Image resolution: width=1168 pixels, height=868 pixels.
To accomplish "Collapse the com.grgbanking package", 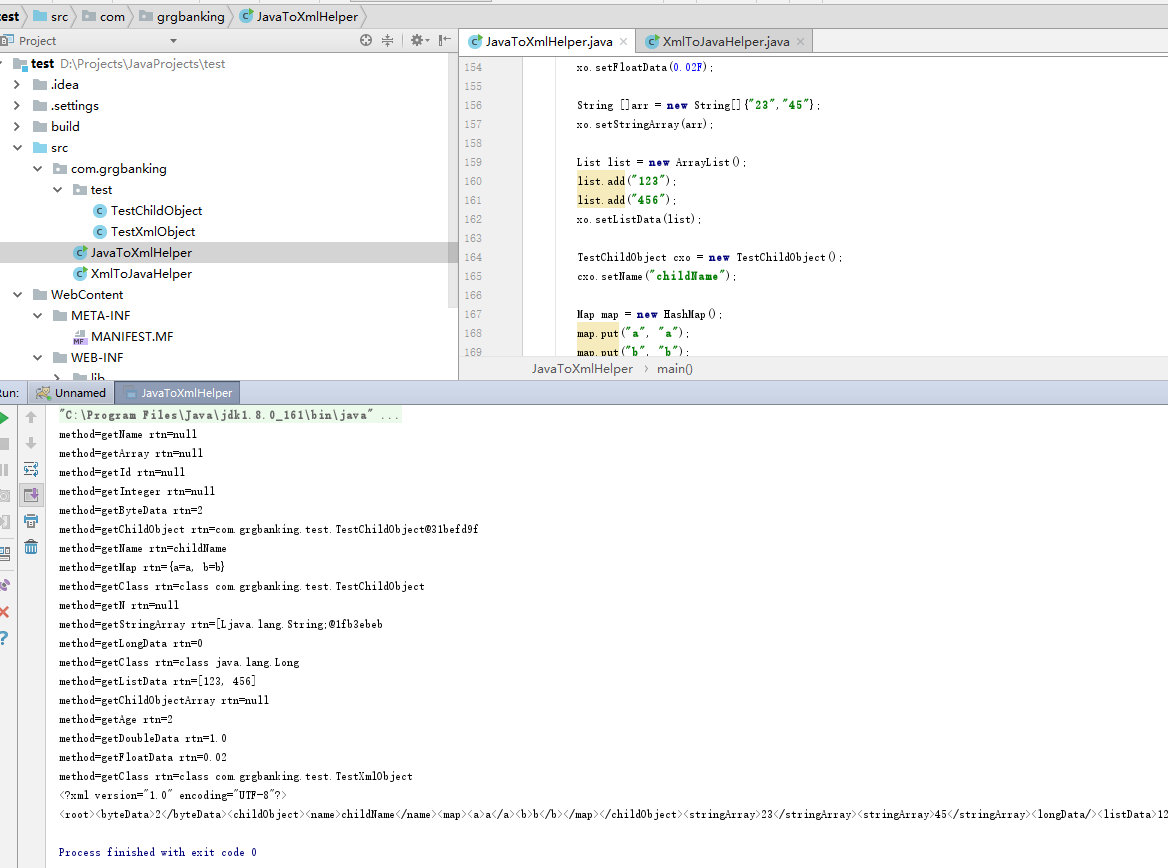I will [x=37, y=168].
